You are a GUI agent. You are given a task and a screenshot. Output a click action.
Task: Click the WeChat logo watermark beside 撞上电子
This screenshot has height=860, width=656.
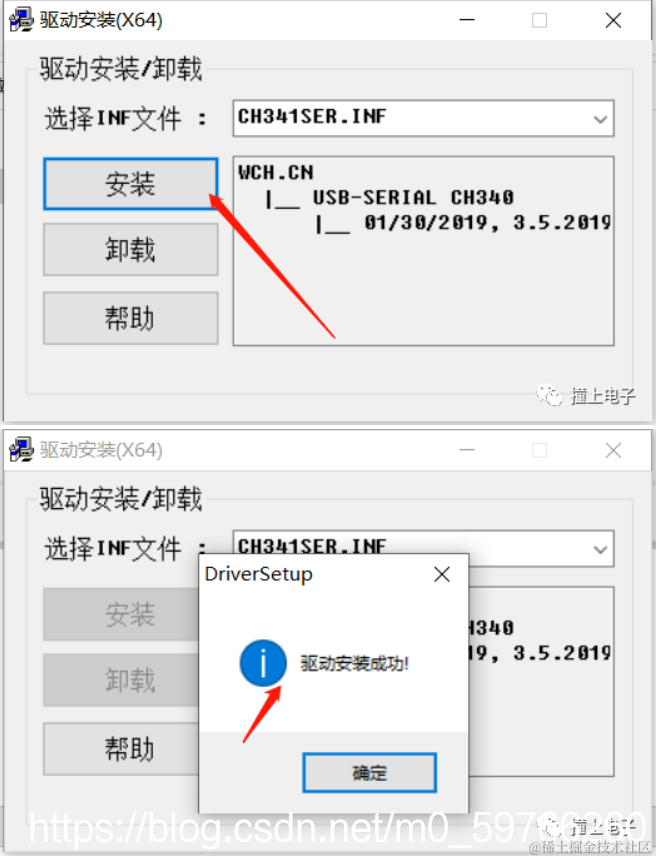click(x=549, y=395)
